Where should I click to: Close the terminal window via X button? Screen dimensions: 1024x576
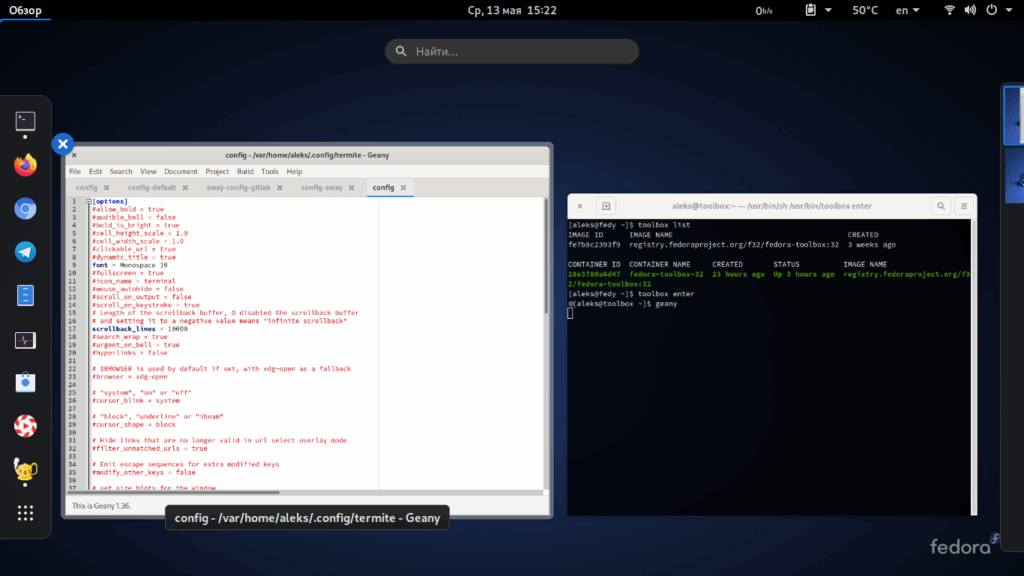tap(580, 206)
